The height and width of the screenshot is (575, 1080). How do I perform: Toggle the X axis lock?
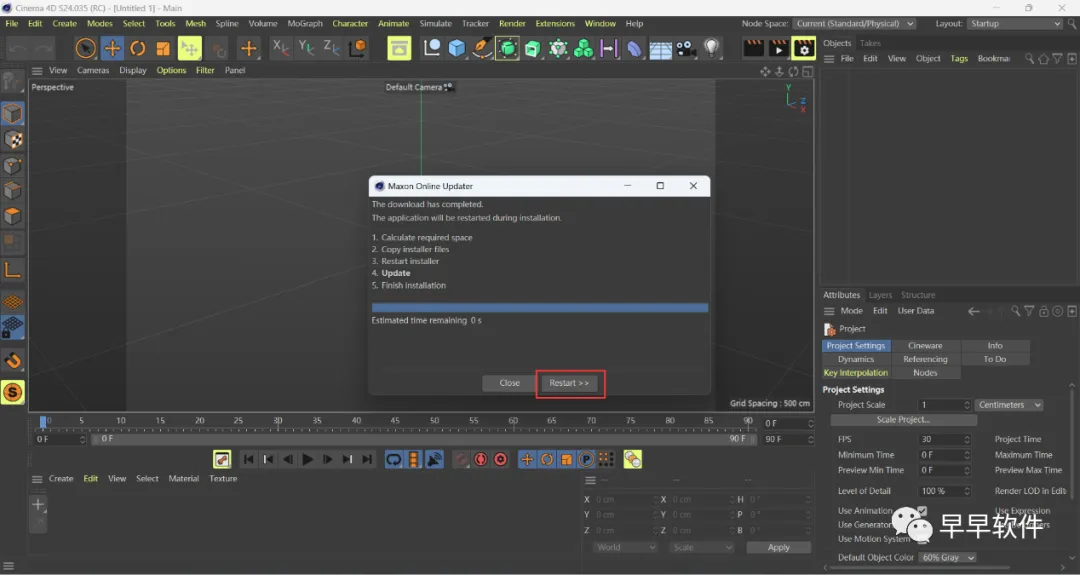click(280, 48)
